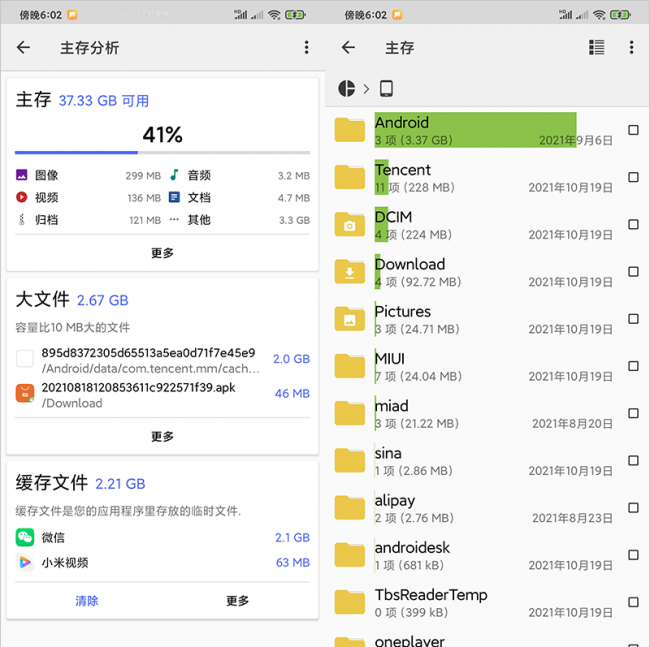Open the sina folder icon
Viewport: 650px width, 647px height.
pyautogui.click(x=350, y=461)
